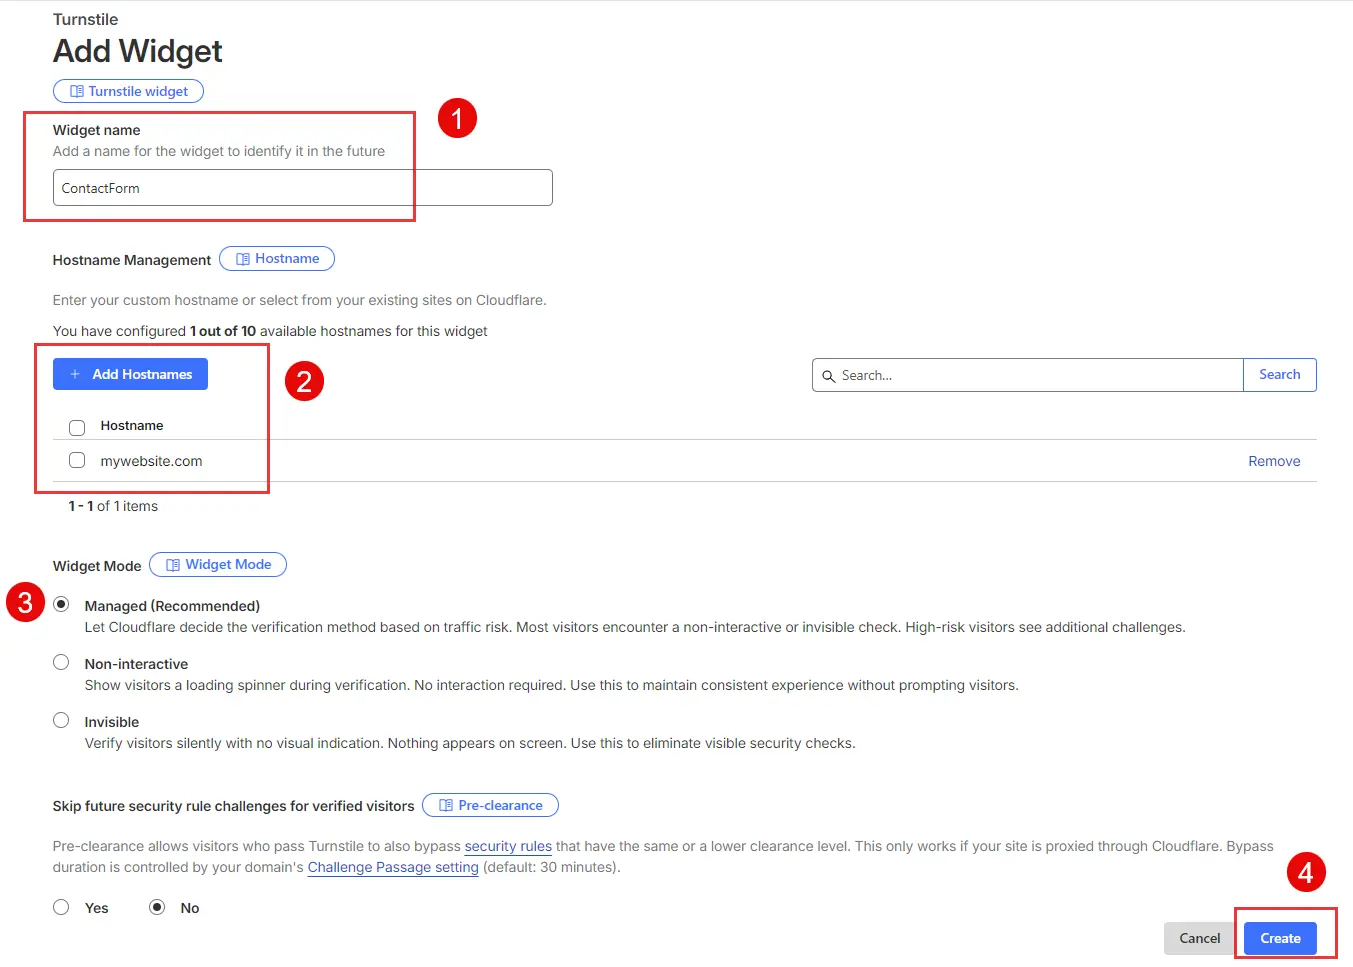The image size is (1353, 967).
Task: Click the Cancel button
Action: tap(1198, 938)
